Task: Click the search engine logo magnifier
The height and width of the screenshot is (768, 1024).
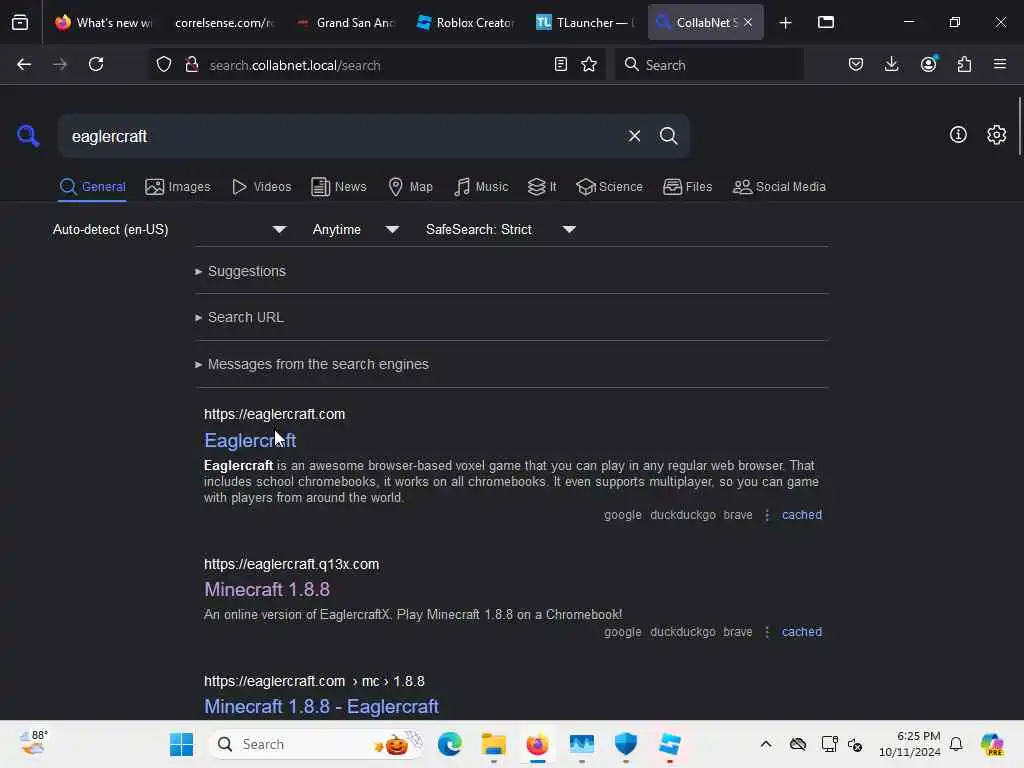Action: click(x=27, y=136)
